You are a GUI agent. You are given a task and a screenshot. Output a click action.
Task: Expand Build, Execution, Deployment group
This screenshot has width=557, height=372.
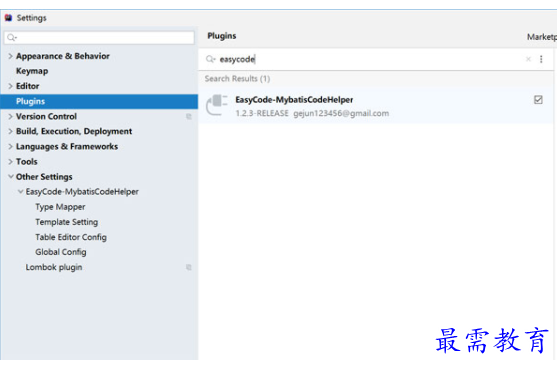click(10, 131)
